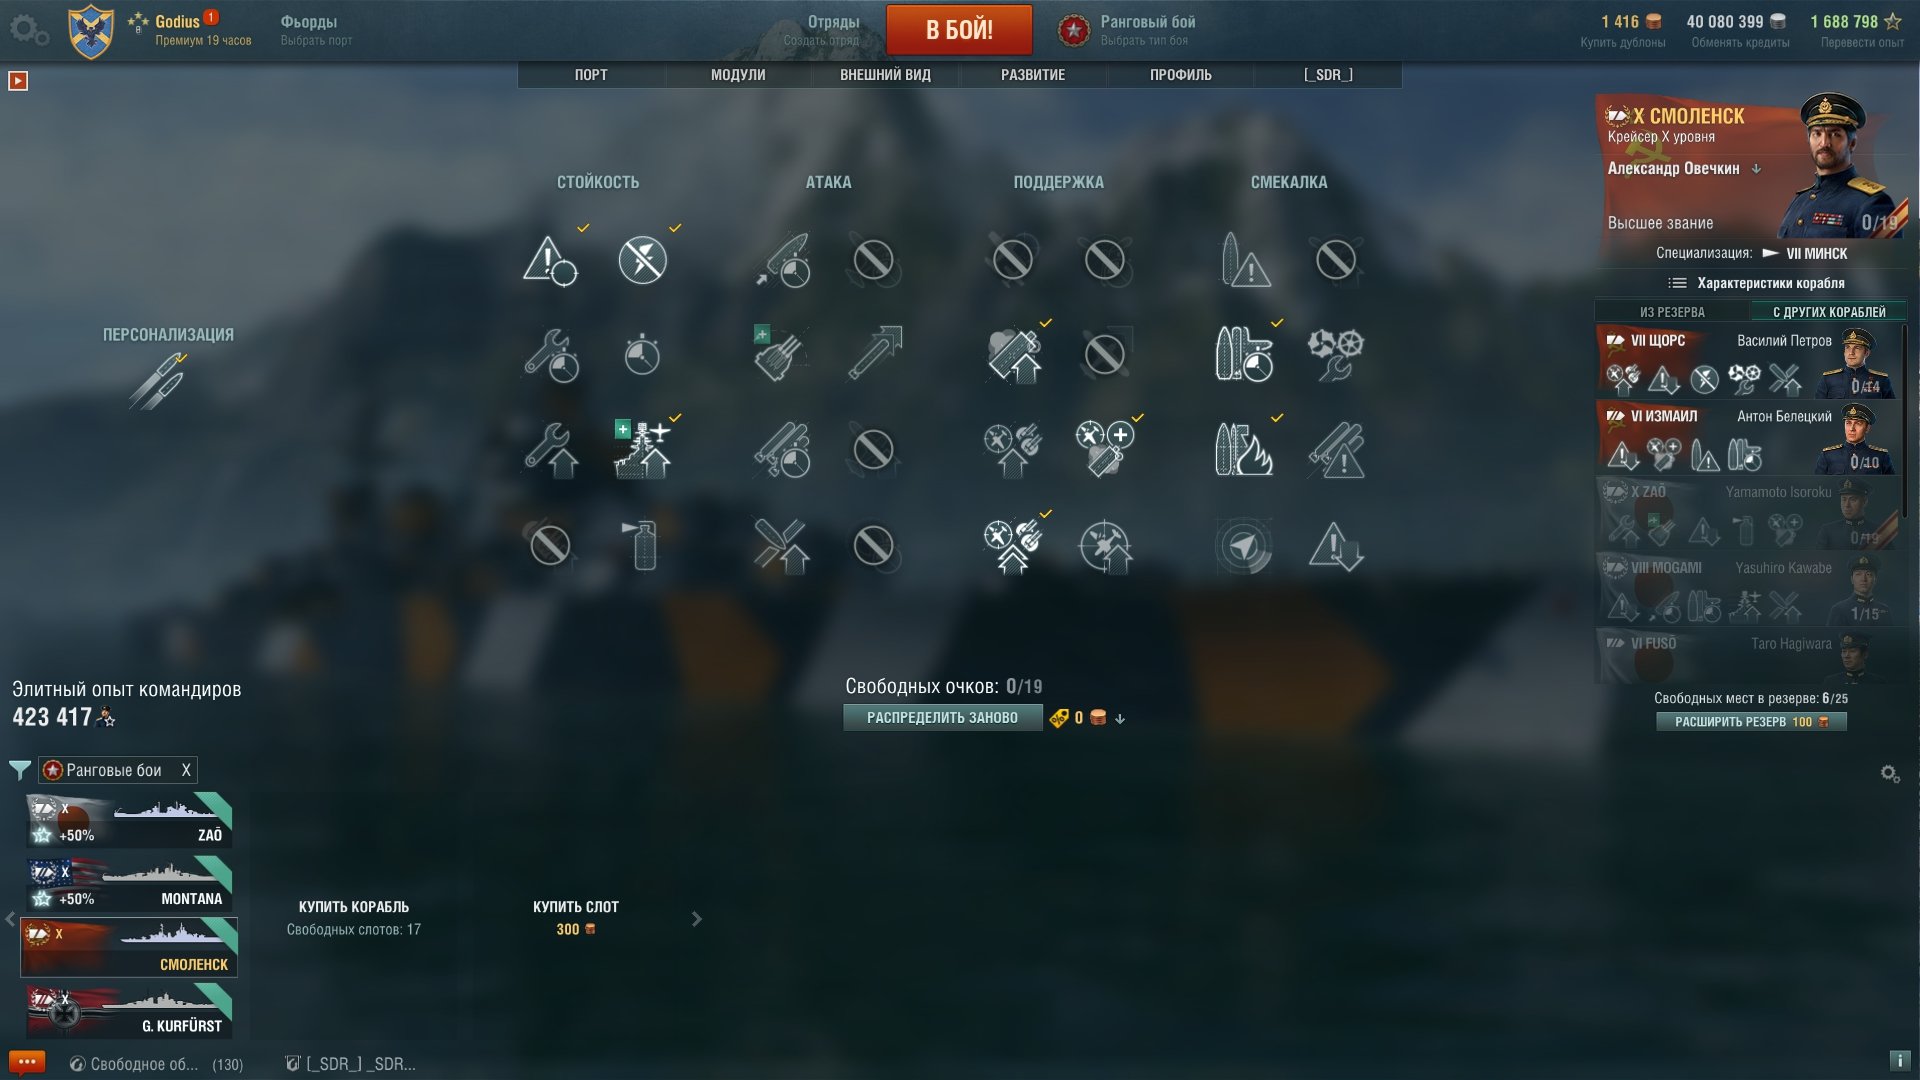Screen dimensions: 1920x1080
Task: Expand the Александр Овечкин commander dropdown arrow
Action: click(1756, 169)
